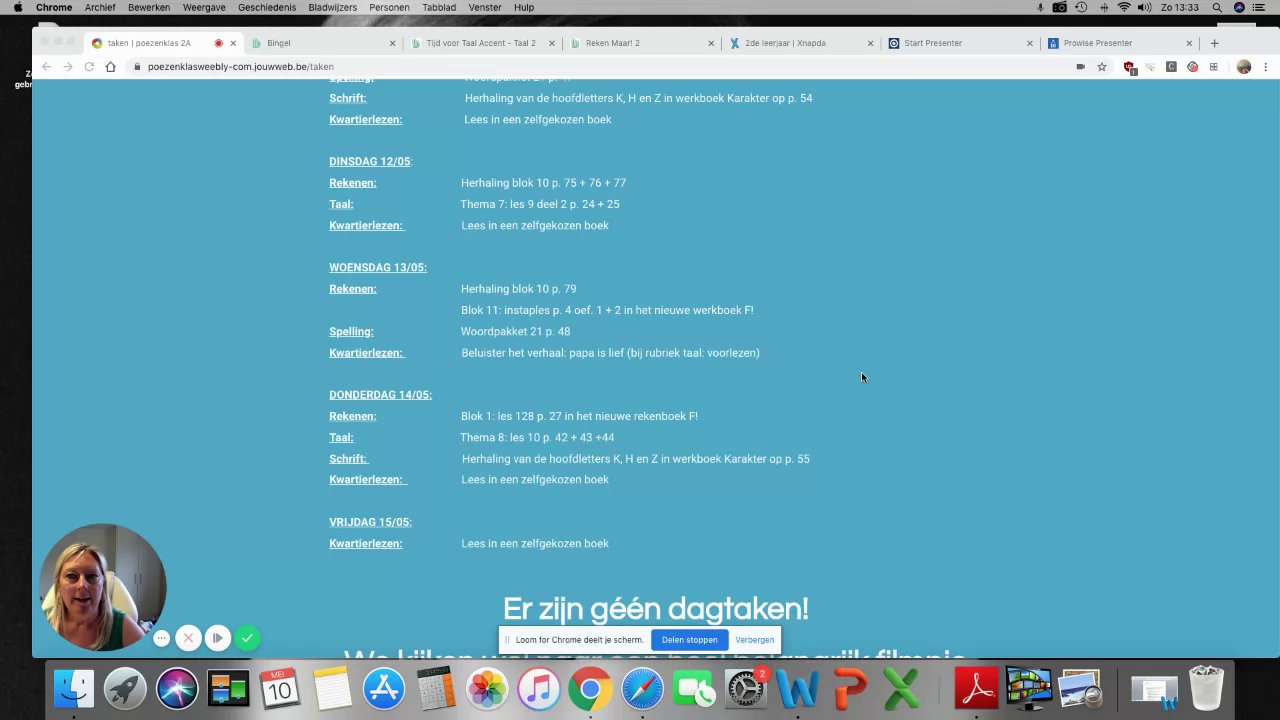
Task: Reload the page with the refresh icon
Action: pos(89,67)
